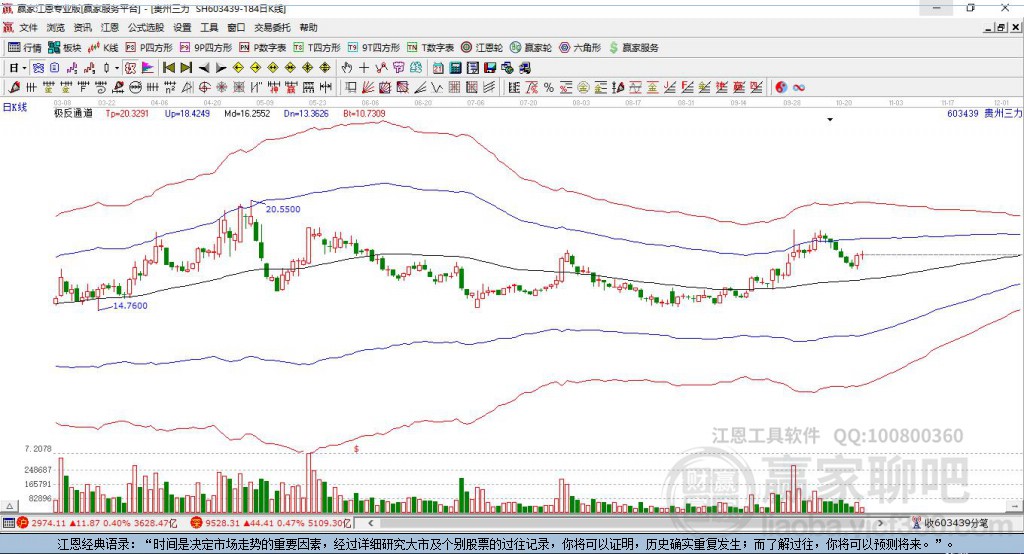Select the 极反通道 indicator label

(x=73, y=113)
